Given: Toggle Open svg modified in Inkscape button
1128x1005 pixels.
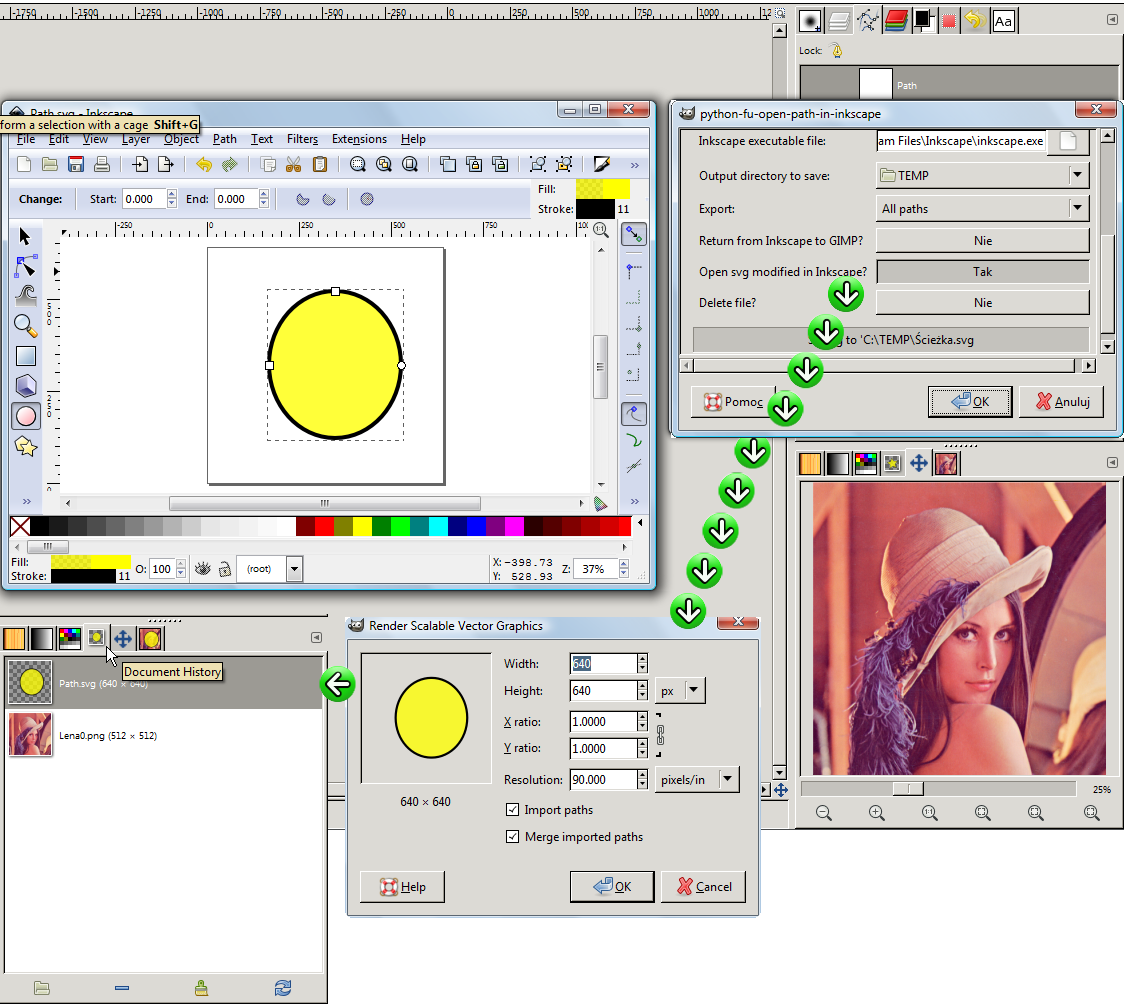Looking at the screenshot, I should (x=982, y=272).
